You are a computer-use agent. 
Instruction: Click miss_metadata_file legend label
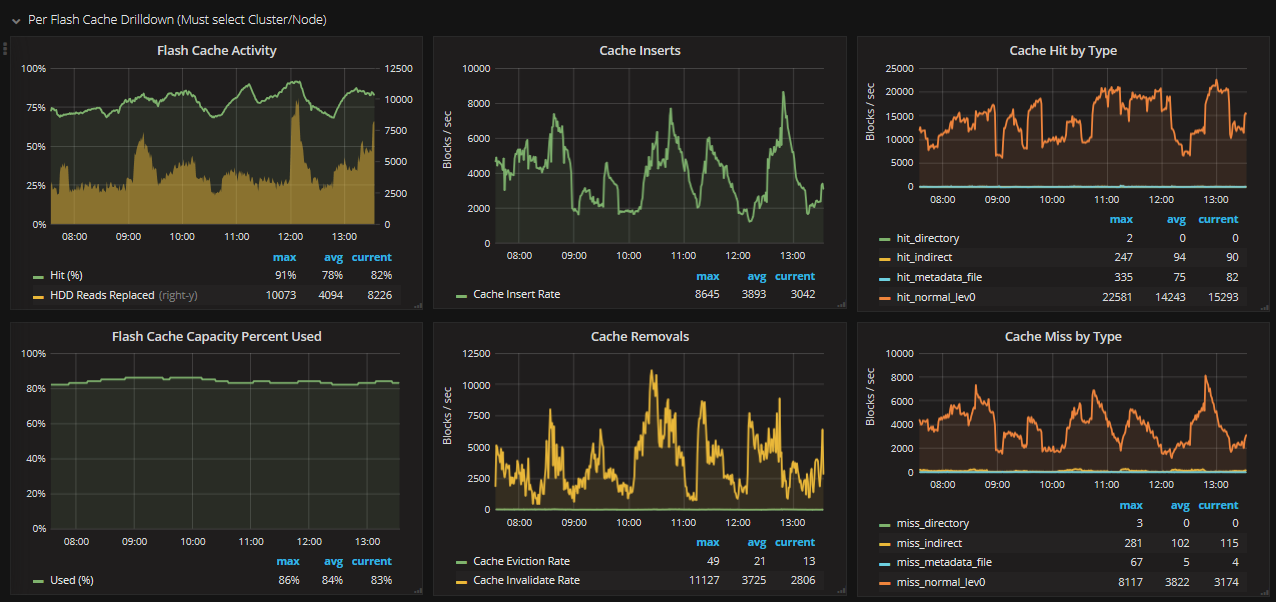(x=944, y=562)
